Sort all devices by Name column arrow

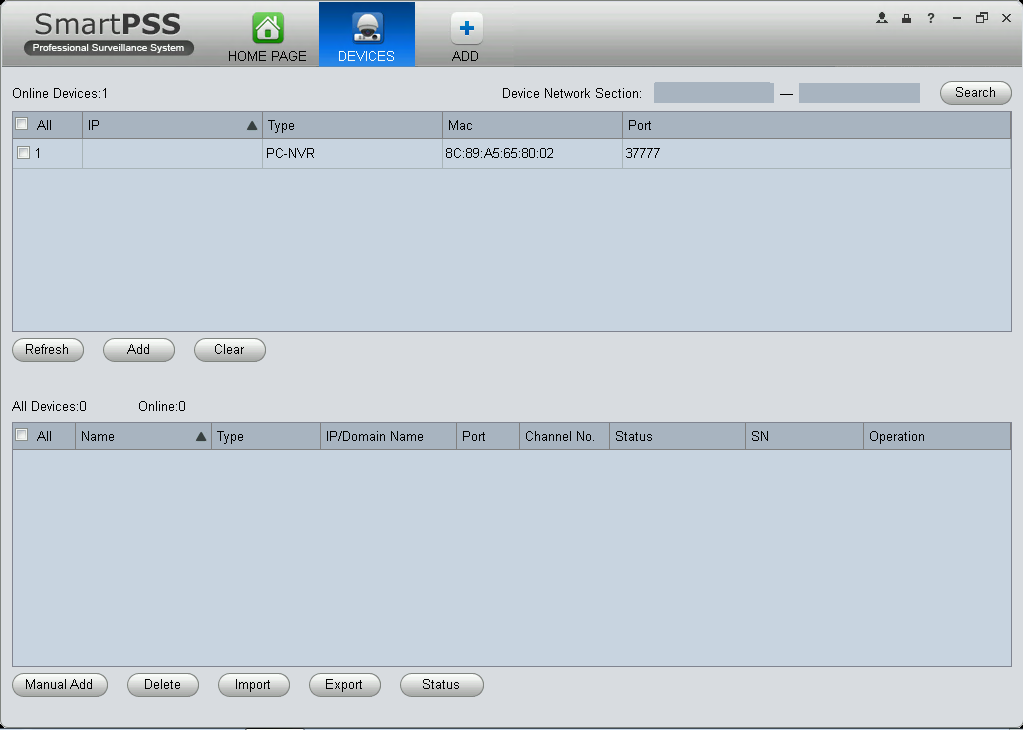tap(201, 437)
